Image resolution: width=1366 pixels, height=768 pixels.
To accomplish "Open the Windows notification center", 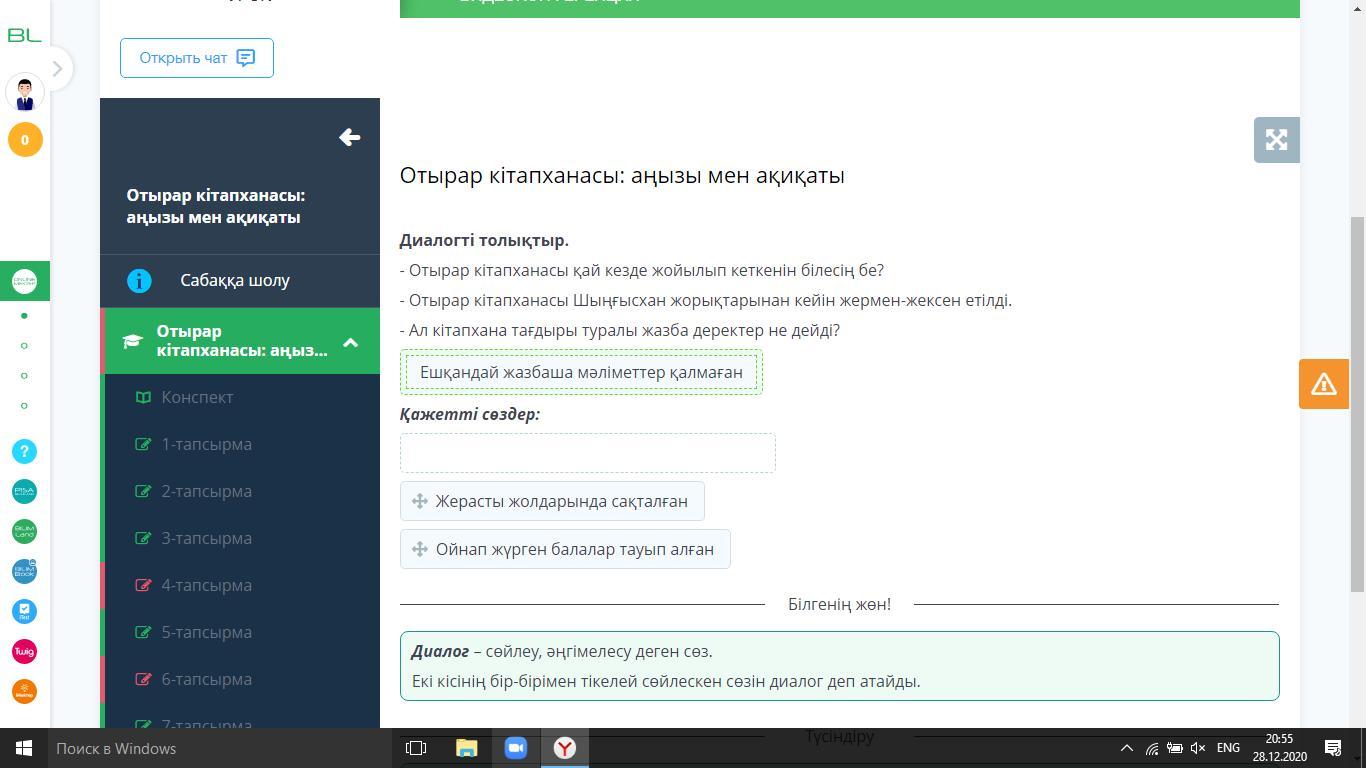I will 1333,748.
